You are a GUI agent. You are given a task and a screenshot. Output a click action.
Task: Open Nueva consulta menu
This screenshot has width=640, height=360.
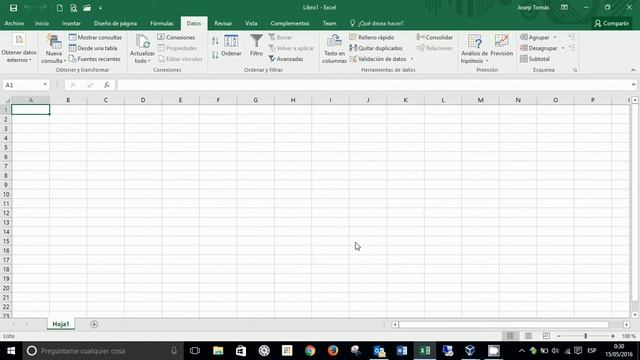53,49
